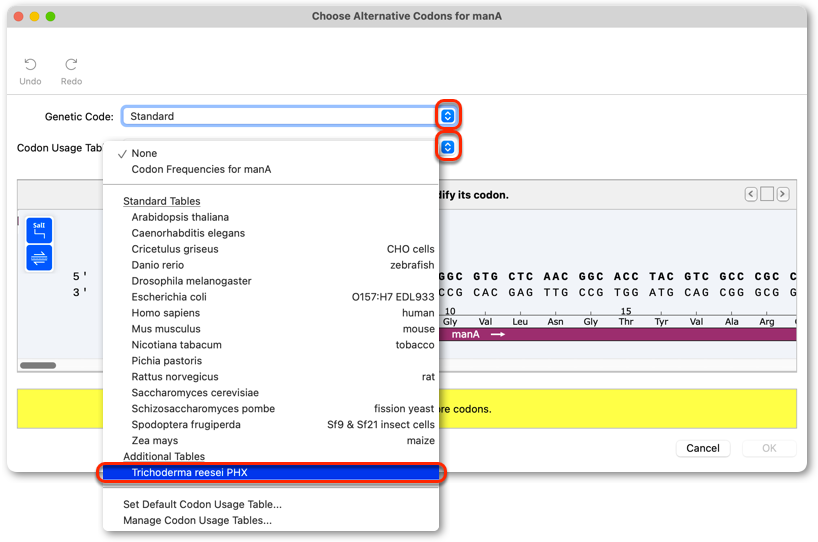Choose Danio rerio zebrafish table
818x542 pixels.
pos(271,265)
